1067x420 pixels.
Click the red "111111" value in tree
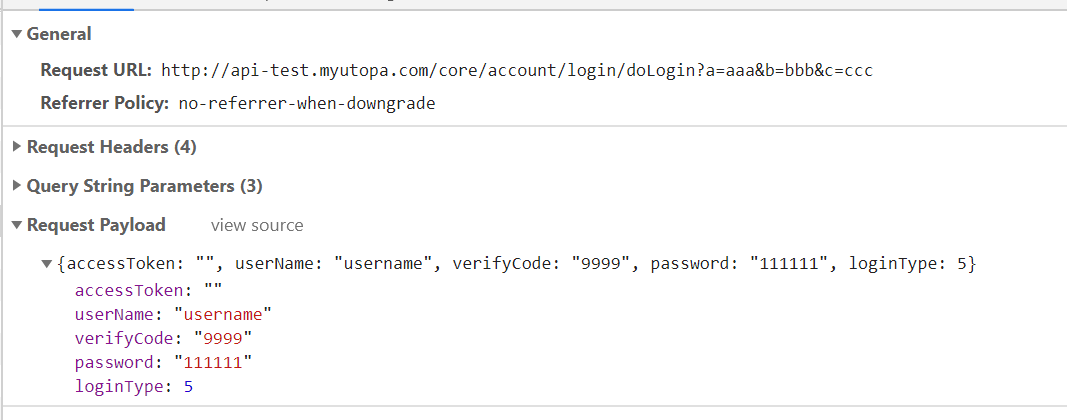(214, 362)
